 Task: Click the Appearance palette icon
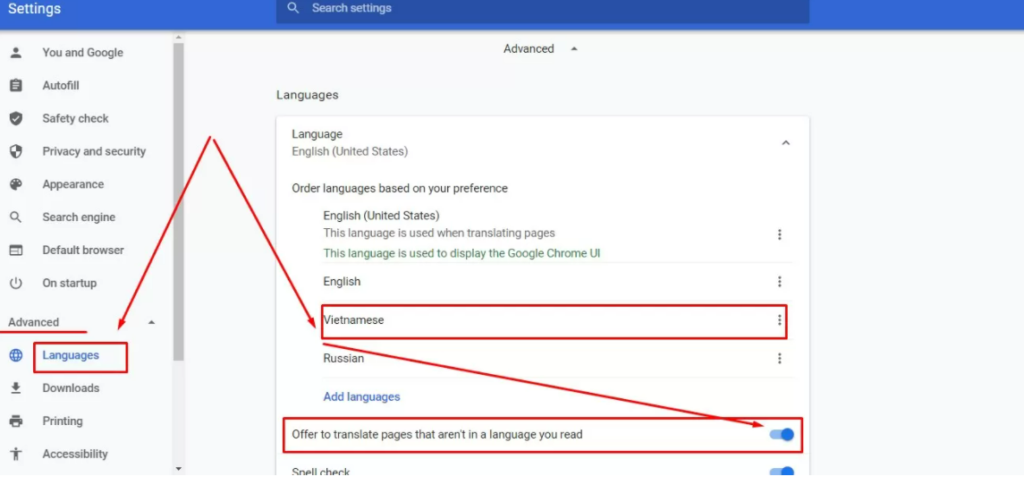pos(16,184)
